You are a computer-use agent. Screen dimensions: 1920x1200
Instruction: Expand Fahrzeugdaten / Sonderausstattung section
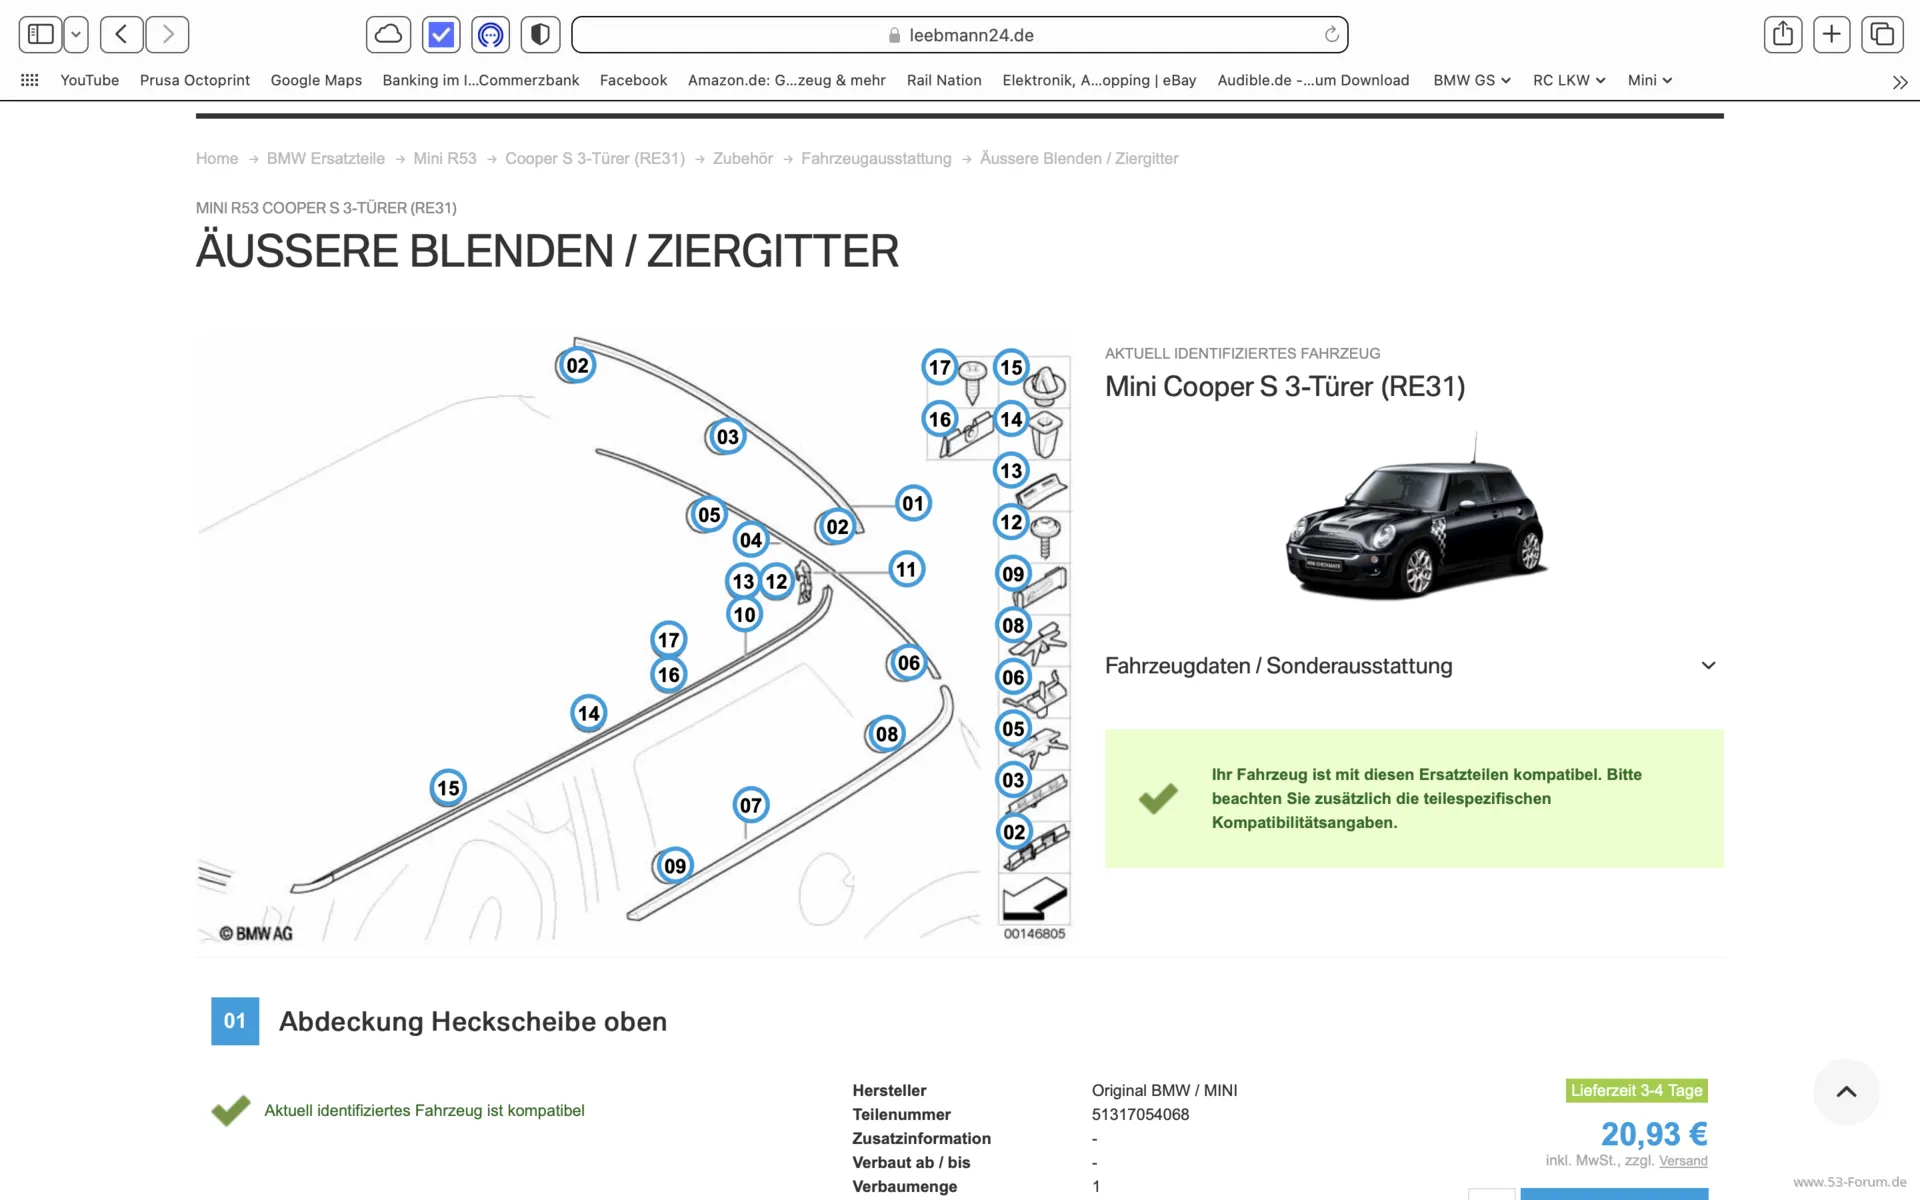coord(1414,666)
